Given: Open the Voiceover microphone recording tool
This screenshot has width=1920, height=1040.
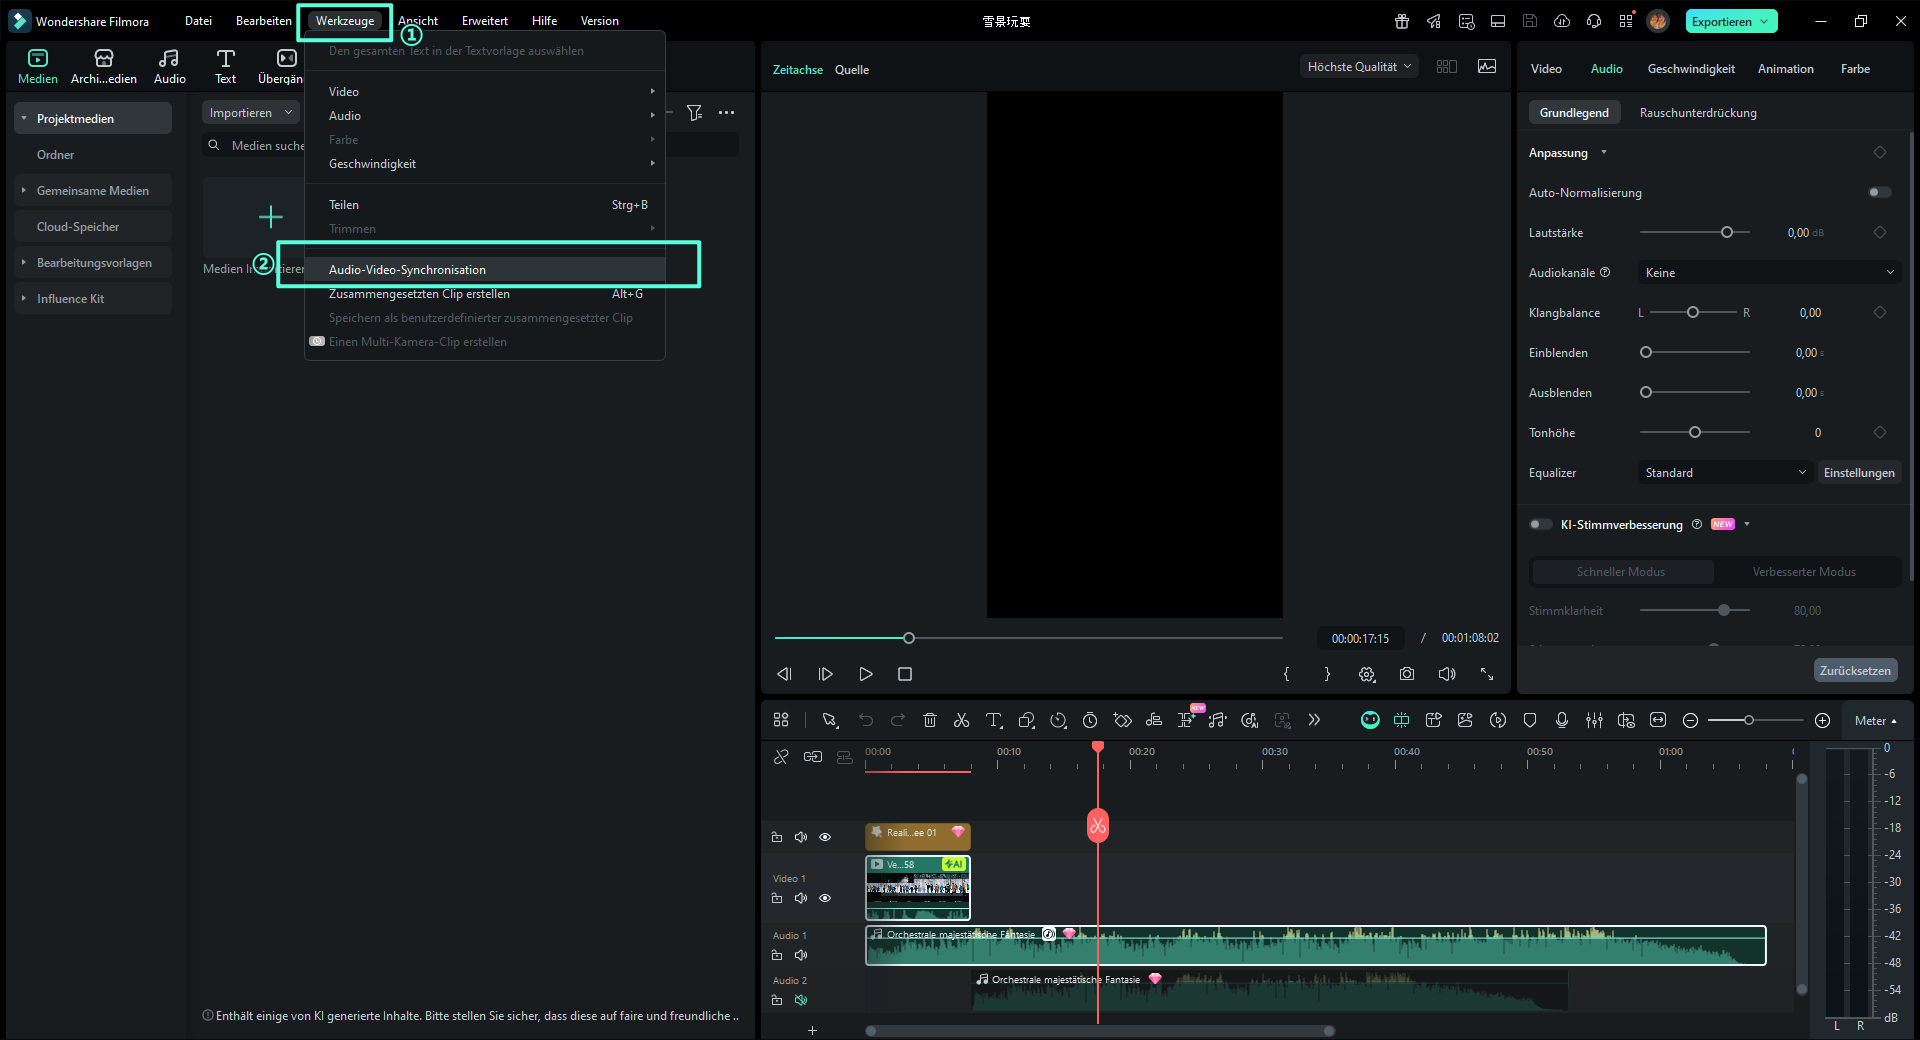Looking at the screenshot, I should tap(1562, 720).
